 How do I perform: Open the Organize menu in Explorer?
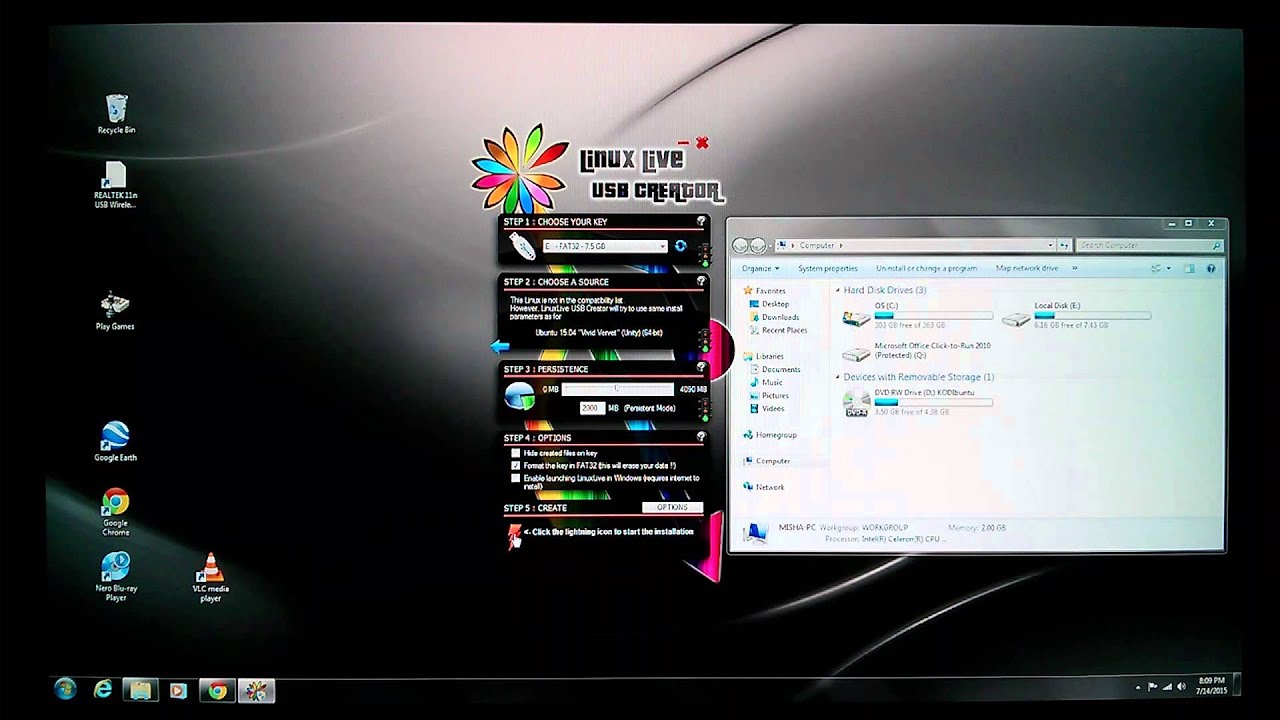click(759, 268)
